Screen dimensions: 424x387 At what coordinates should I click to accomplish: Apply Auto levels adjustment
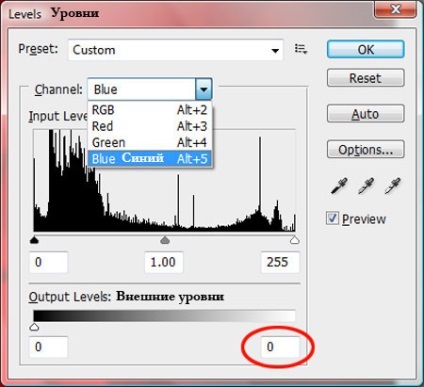coord(366,114)
